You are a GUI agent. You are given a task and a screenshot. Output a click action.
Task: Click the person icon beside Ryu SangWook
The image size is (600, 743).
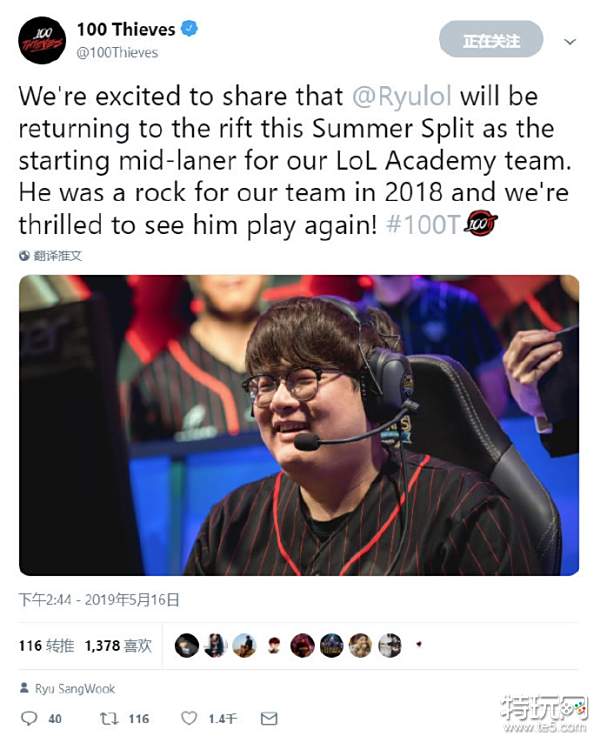[x=24, y=688]
